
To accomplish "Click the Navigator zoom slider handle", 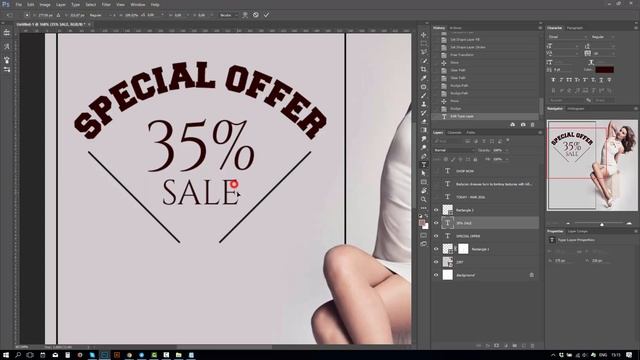I will click(x=602, y=224).
